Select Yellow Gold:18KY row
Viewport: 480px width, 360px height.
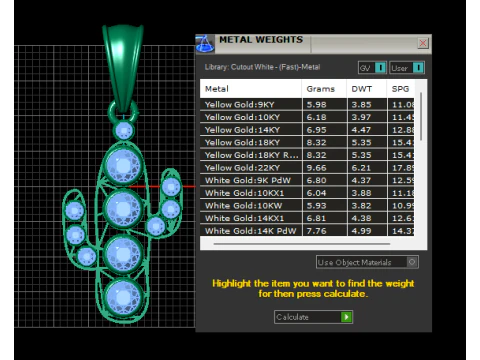[307, 143]
